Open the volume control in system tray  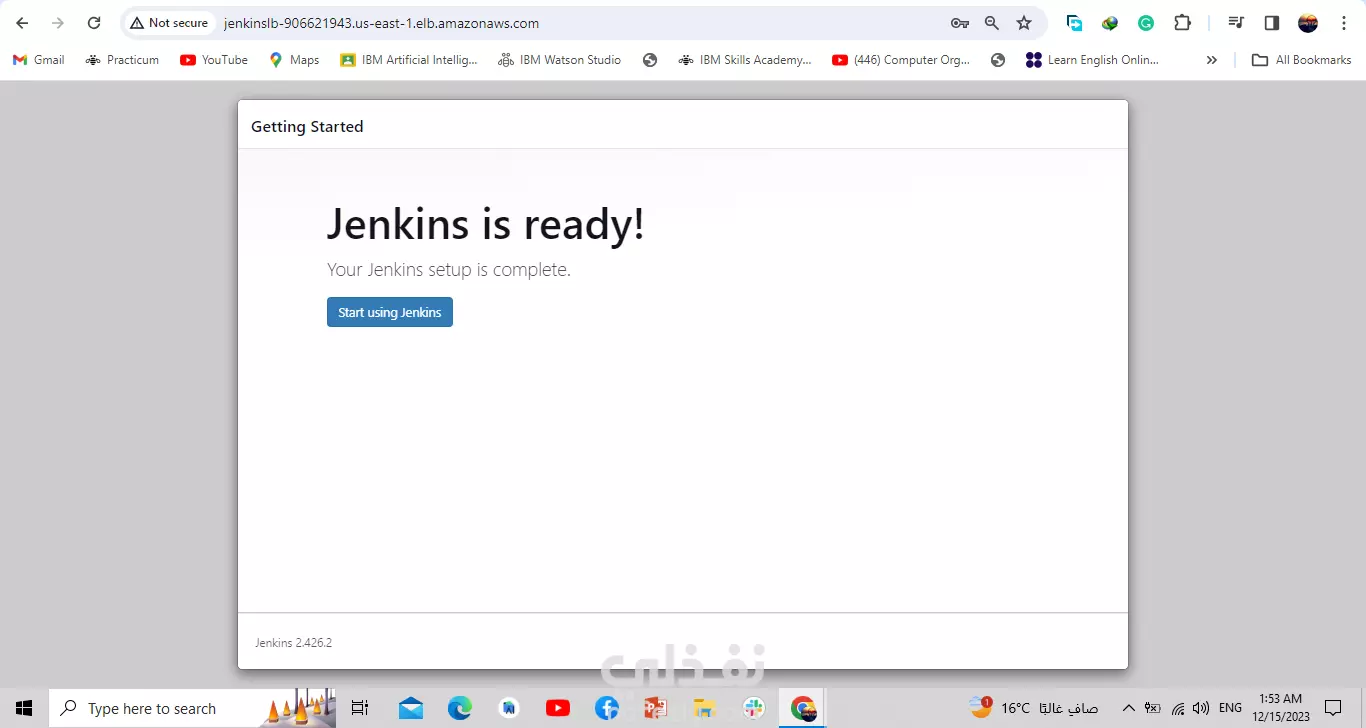tap(1201, 707)
